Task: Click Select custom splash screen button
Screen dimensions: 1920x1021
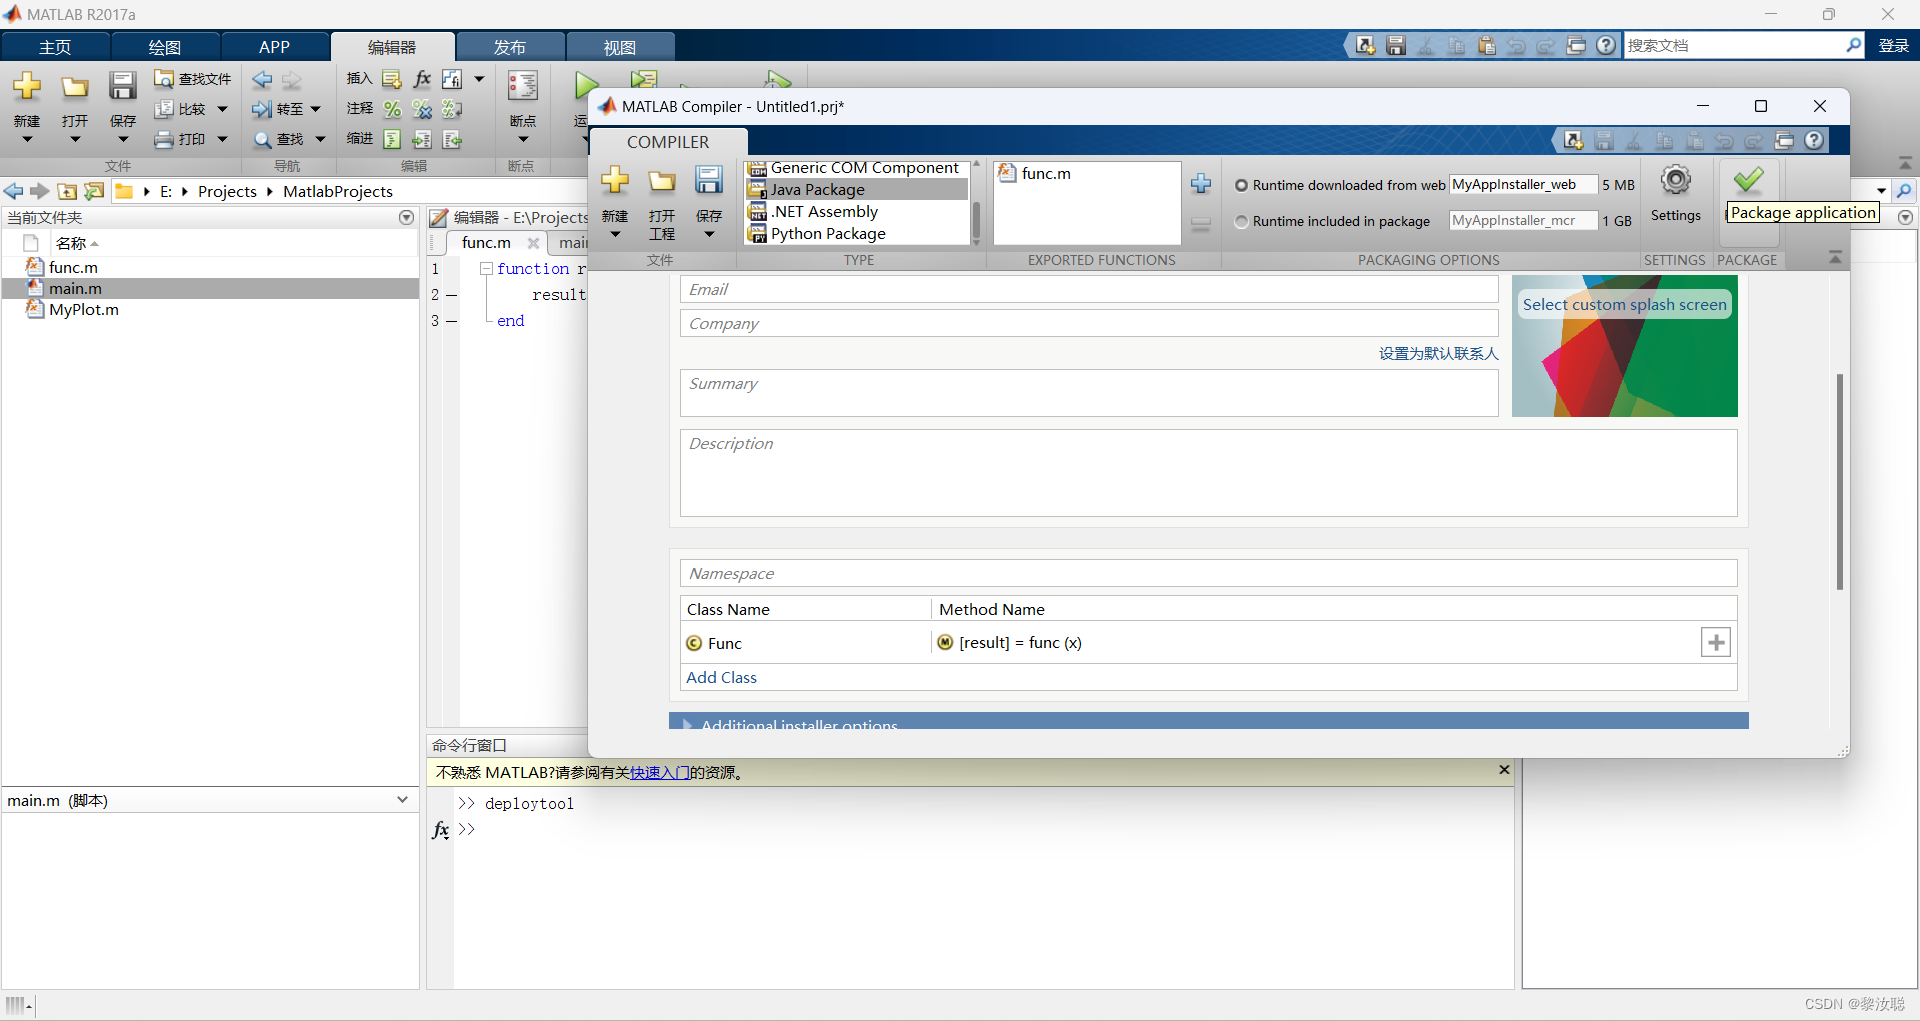Action: pyautogui.click(x=1624, y=304)
